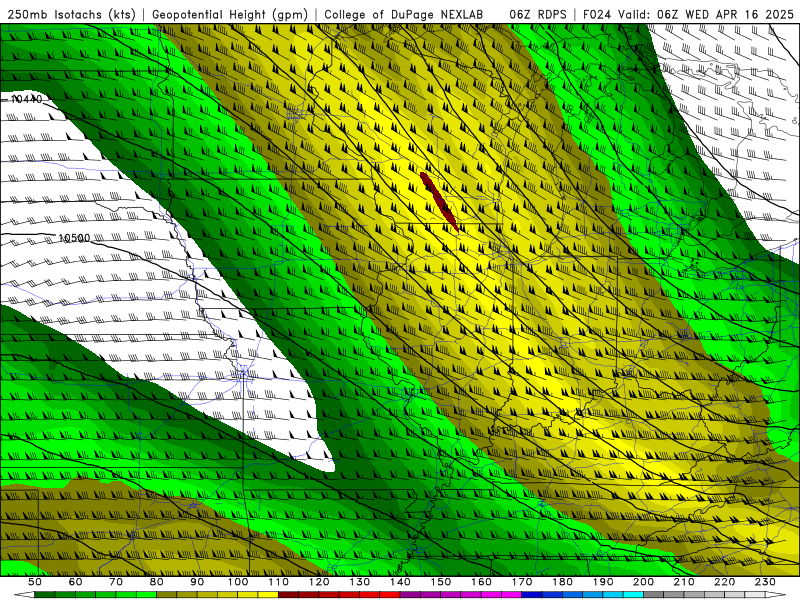Select the 'WED APR 16 2025' valid date
The image size is (800, 600).
[x=739, y=14]
